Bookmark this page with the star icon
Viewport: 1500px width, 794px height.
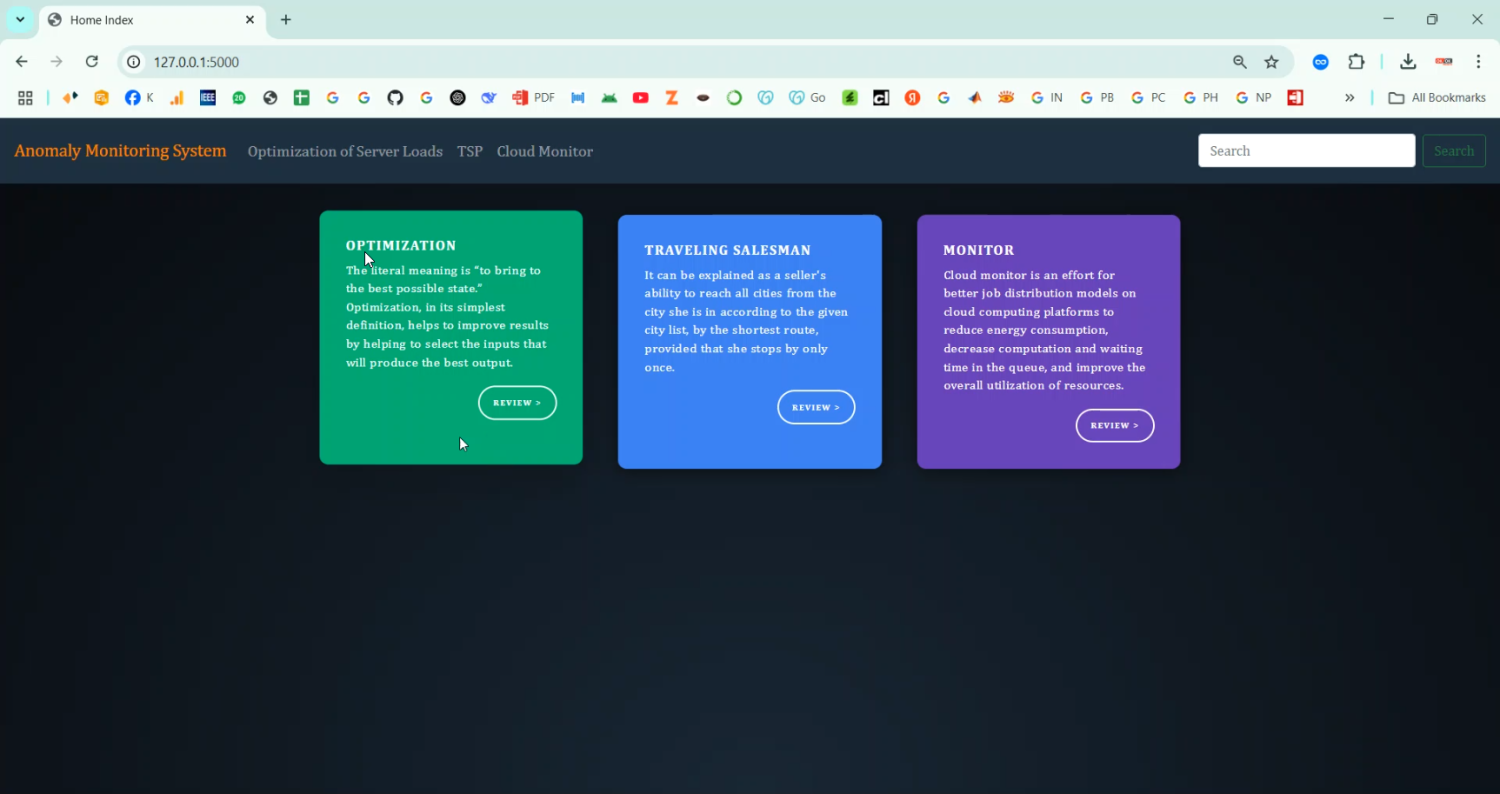(x=1272, y=62)
